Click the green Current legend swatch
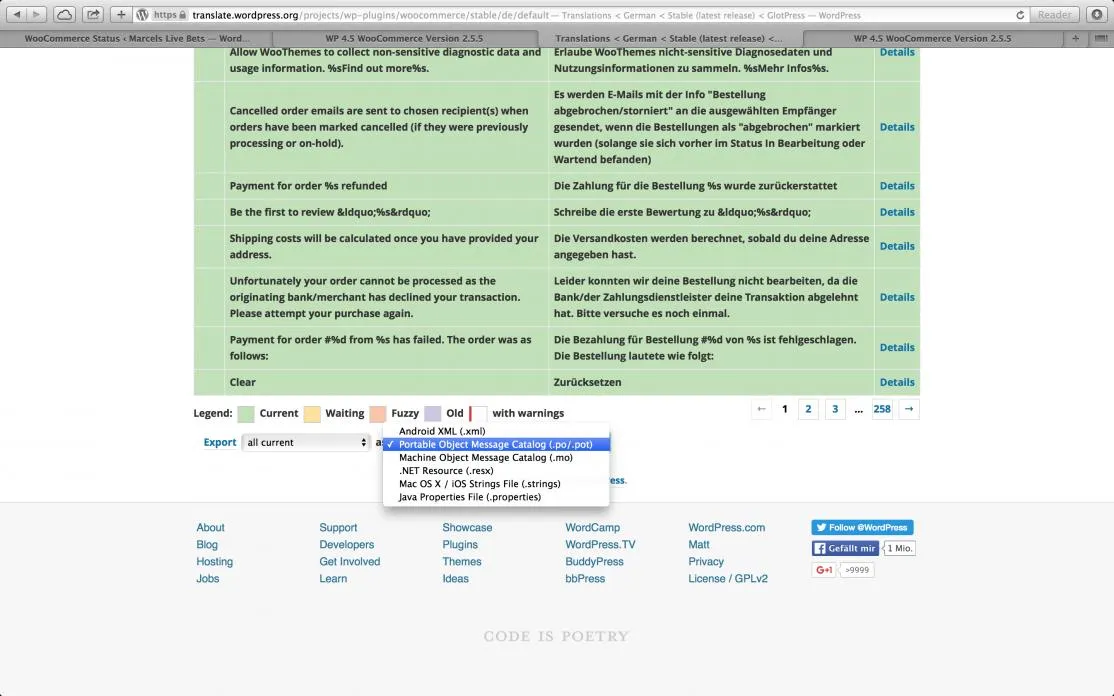 [246, 413]
